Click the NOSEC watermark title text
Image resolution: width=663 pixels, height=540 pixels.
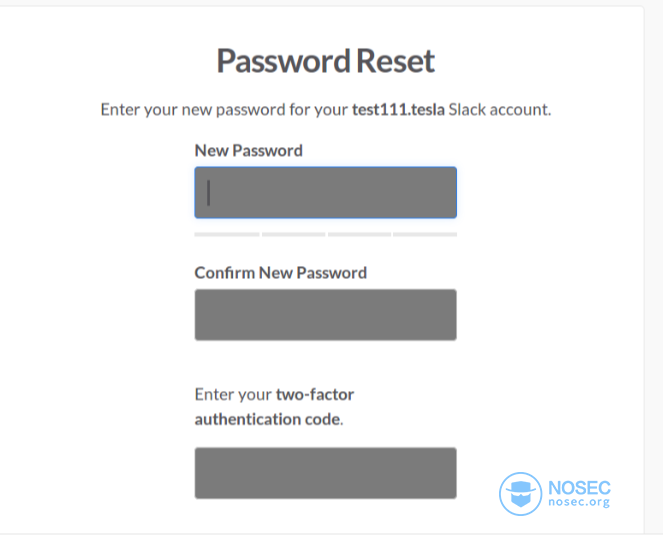pyautogui.click(x=579, y=488)
